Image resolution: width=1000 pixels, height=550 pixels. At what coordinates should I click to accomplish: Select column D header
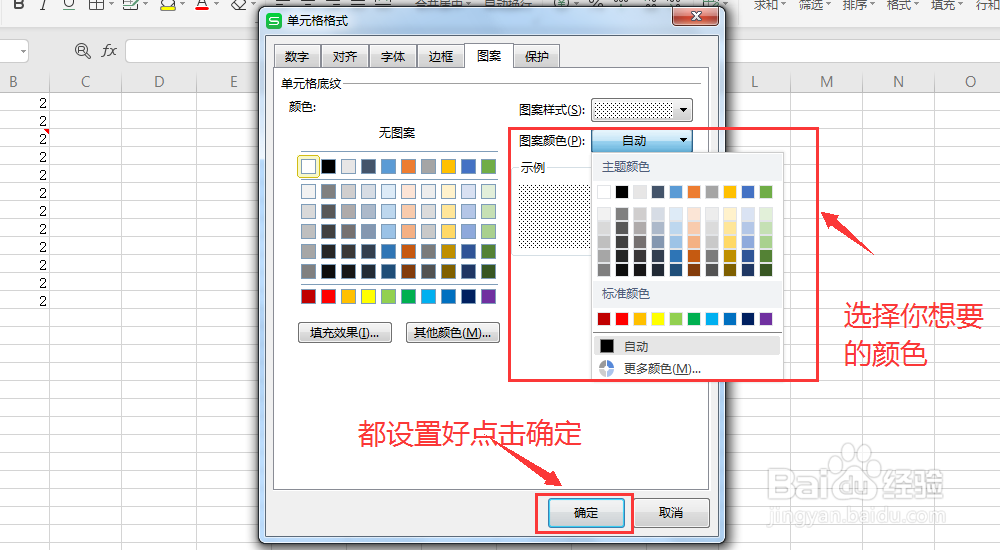pos(159,82)
